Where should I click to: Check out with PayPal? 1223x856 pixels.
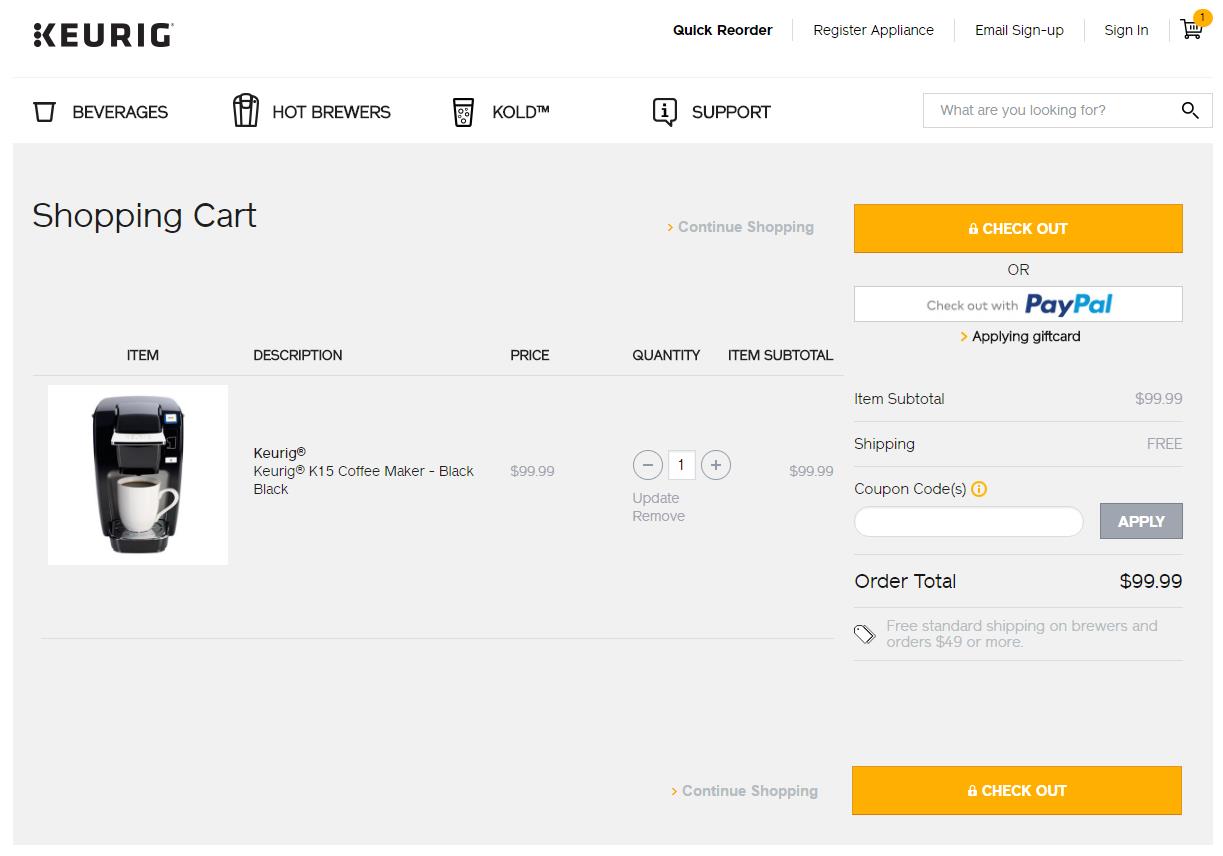[1017, 303]
